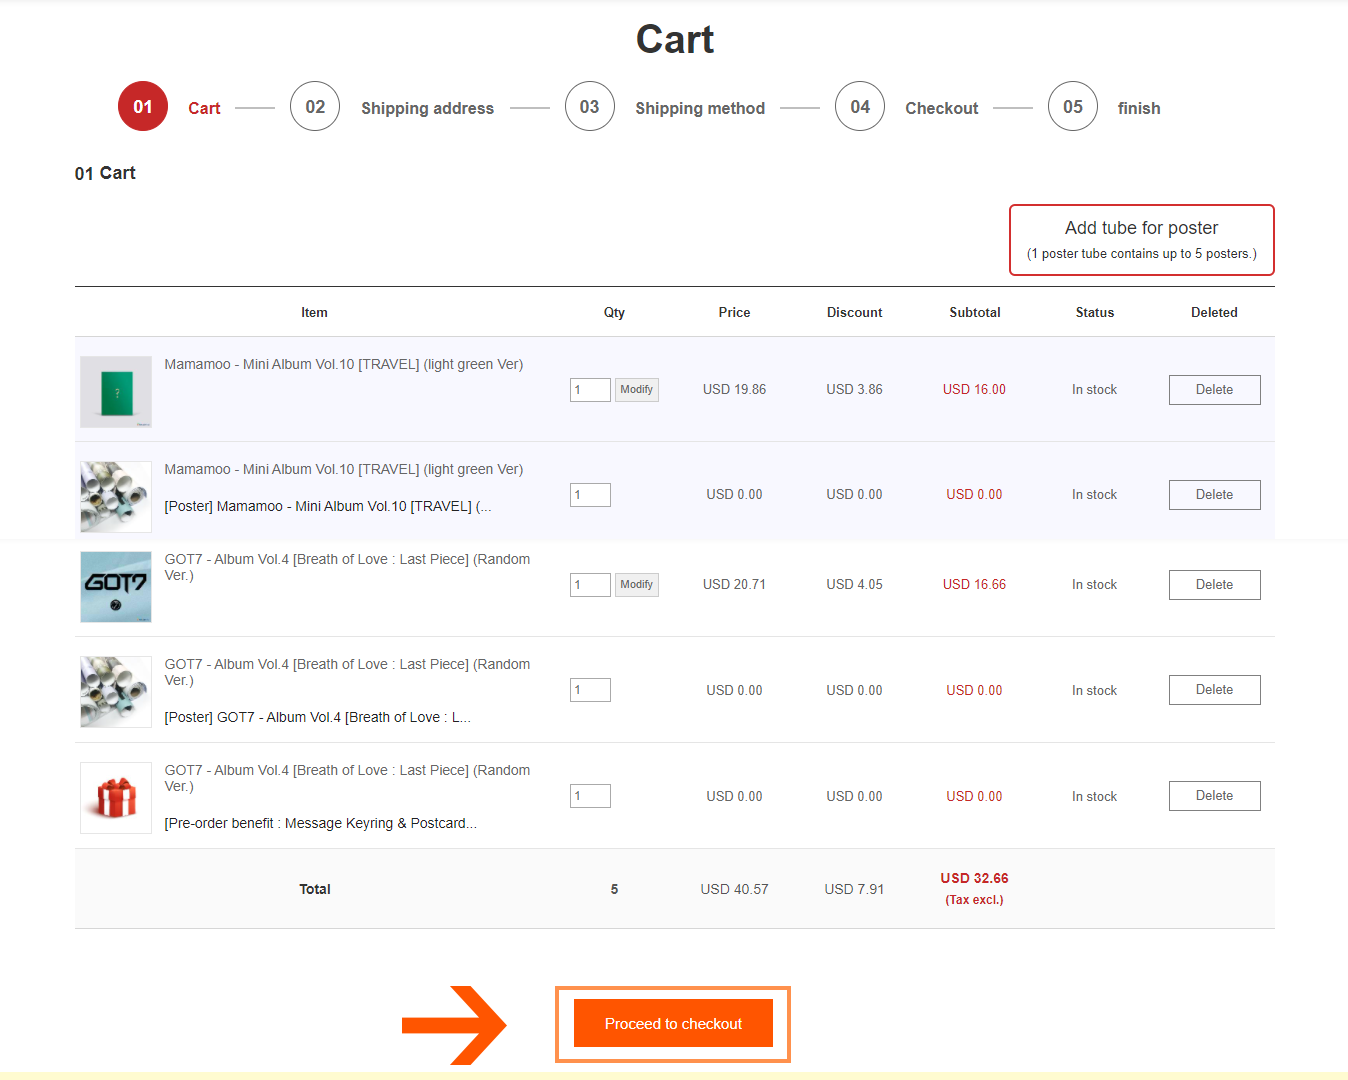Screen dimensions: 1348x1080
Task: Click total discount USD 7.91
Action: coord(854,889)
